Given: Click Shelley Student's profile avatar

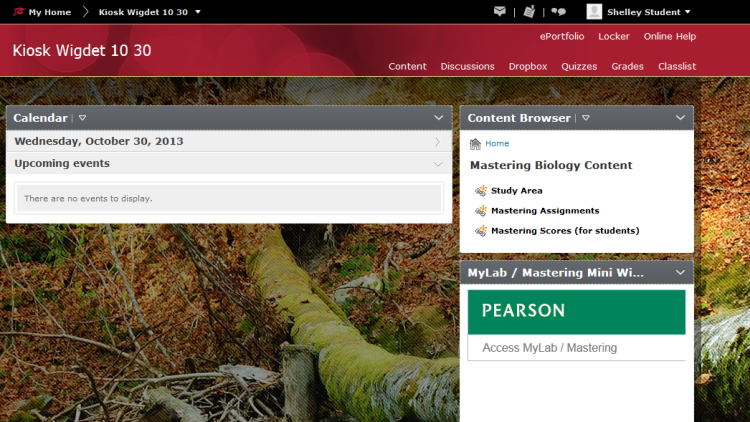Looking at the screenshot, I should pyautogui.click(x=594, y=12).
